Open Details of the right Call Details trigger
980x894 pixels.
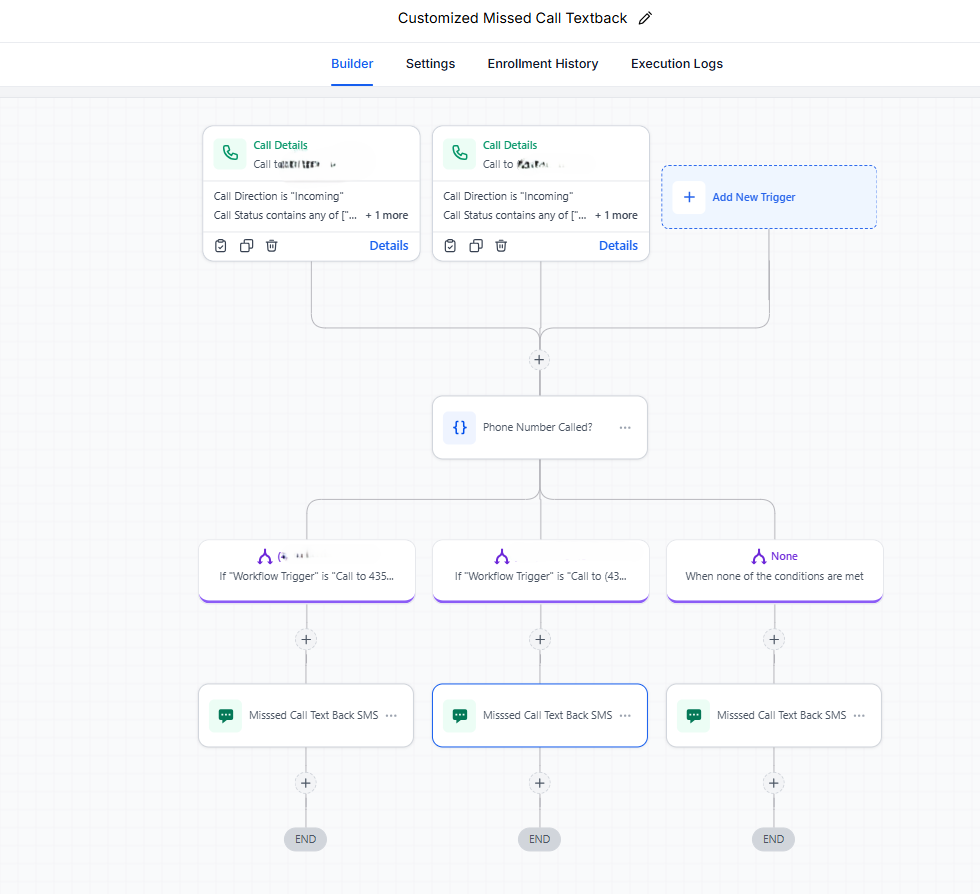click(618, 246)
